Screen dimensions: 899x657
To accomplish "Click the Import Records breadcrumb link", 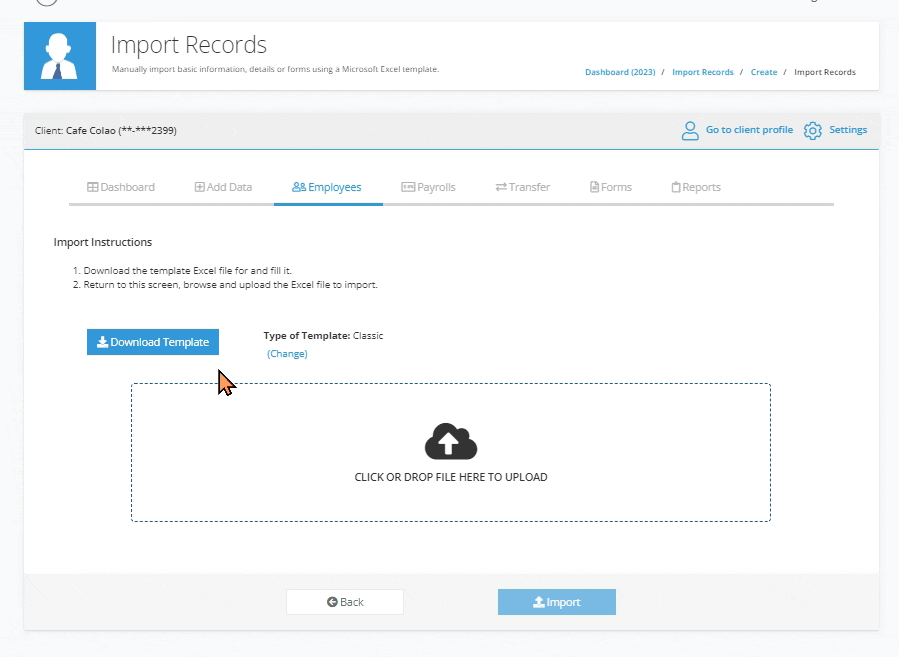I will pyautogui.click(x=702, y=72).
